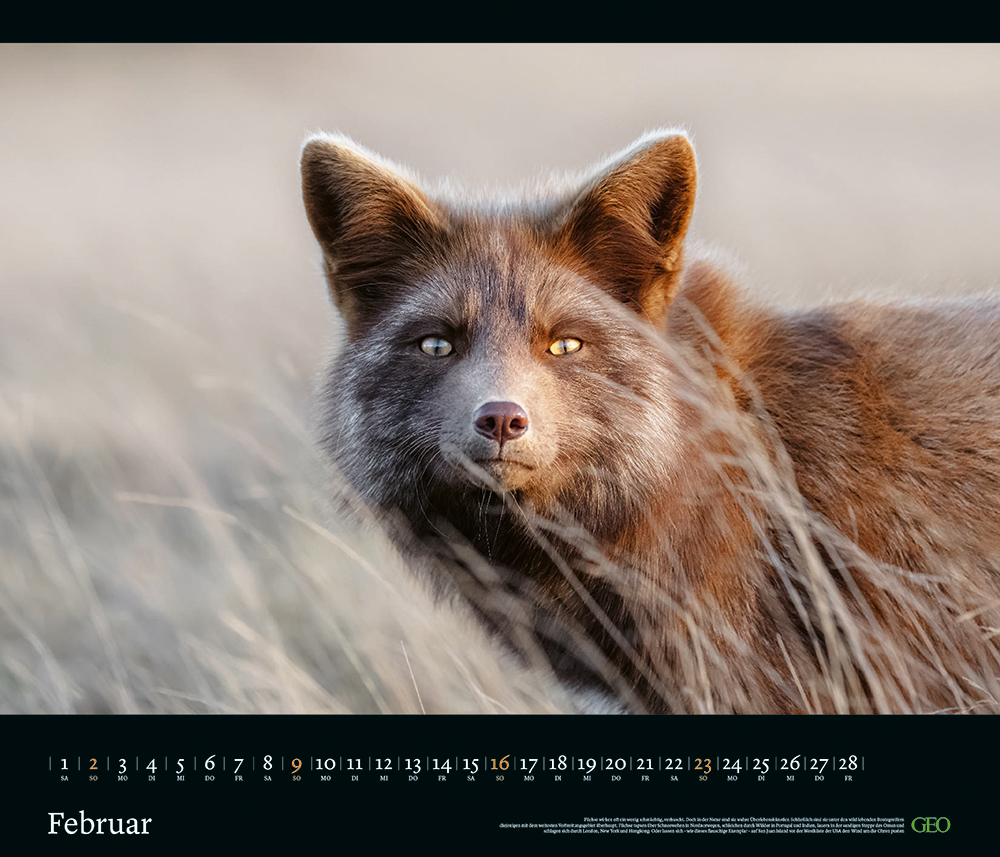Click the fox photograph
Viewport: 1000px width, 857px height.
[x=500, y=378]
